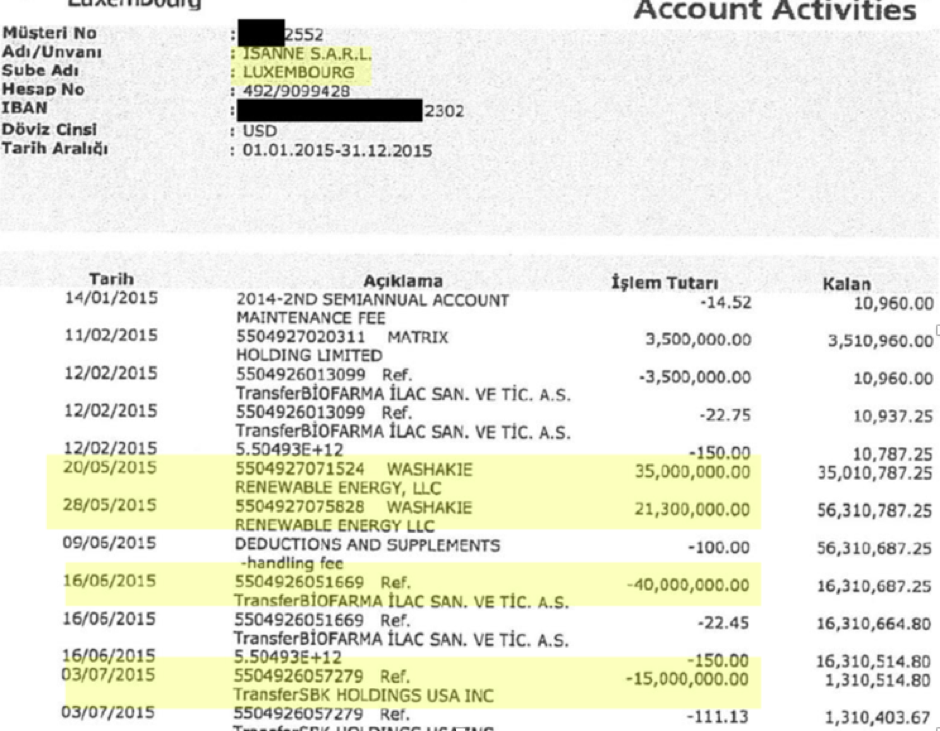Click the balance "35,010,787.25"

[x=875, y=473]
